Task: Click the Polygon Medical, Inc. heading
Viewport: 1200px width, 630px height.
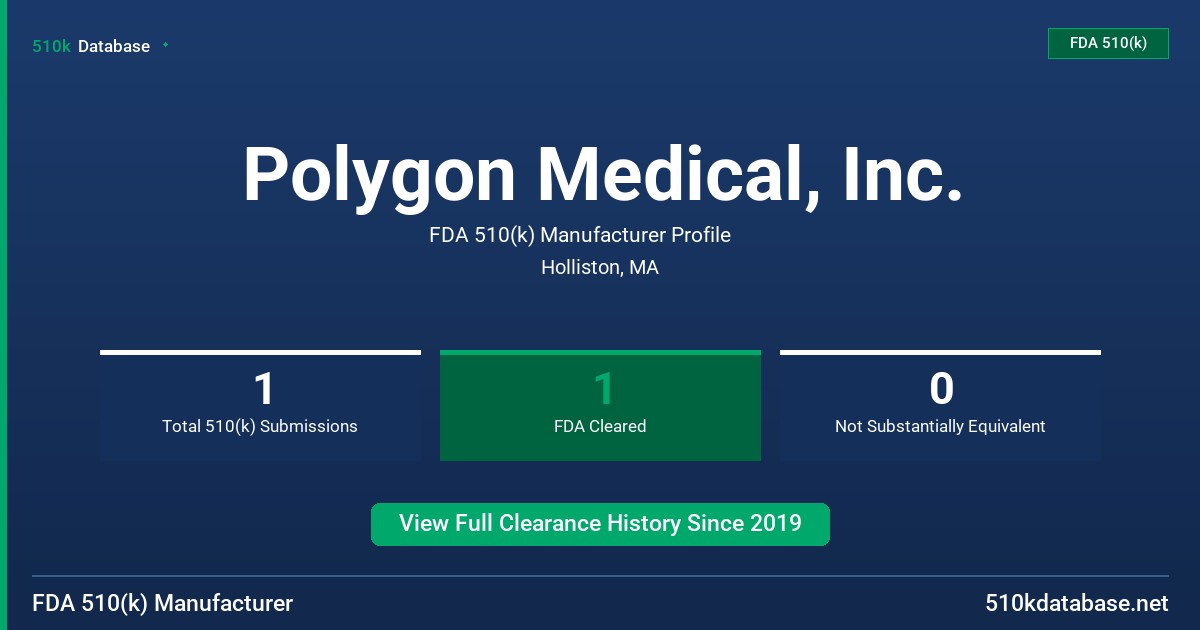Action: tap(603, 175)
